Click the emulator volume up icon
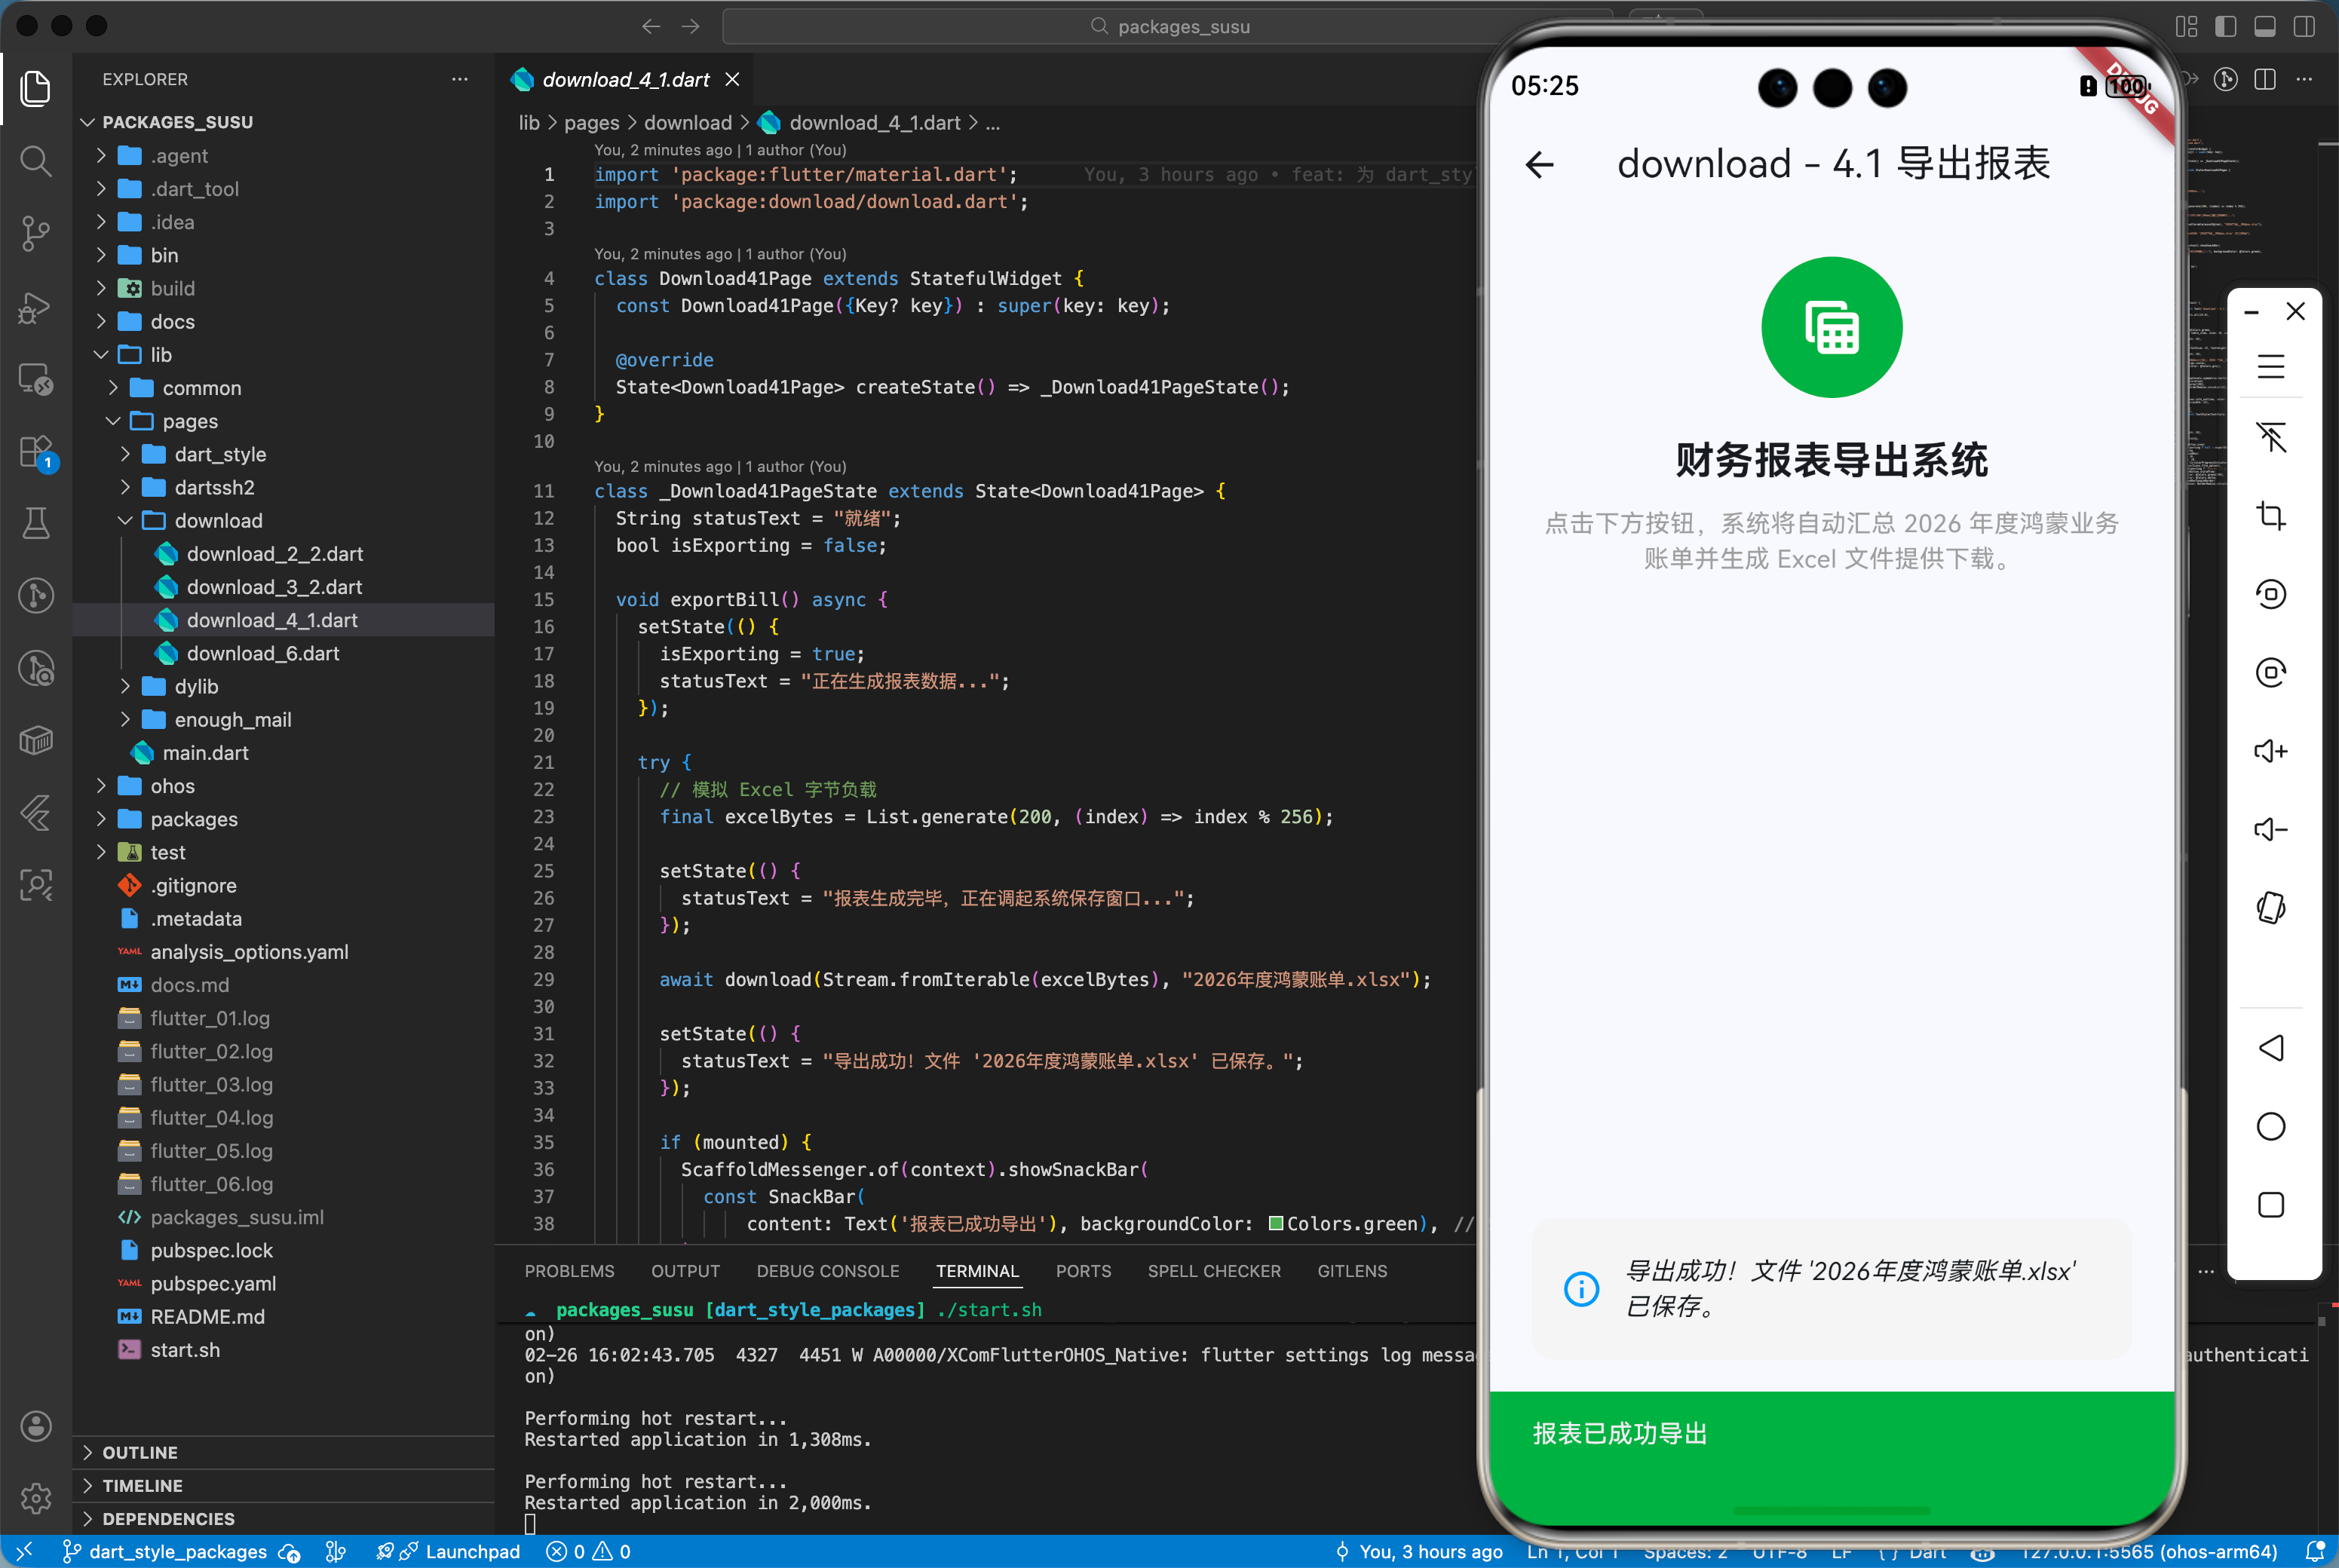The image size is (2339, 1568). (2270, 751)
